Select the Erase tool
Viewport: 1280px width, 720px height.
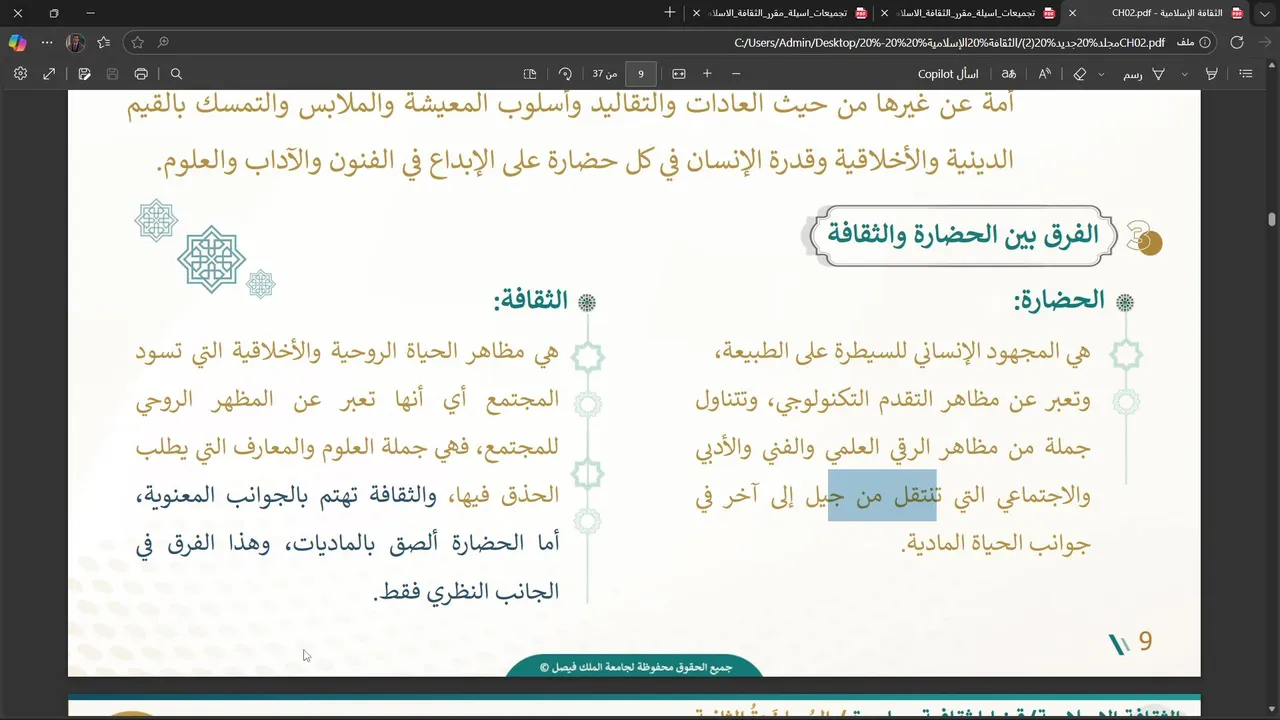1080,74
